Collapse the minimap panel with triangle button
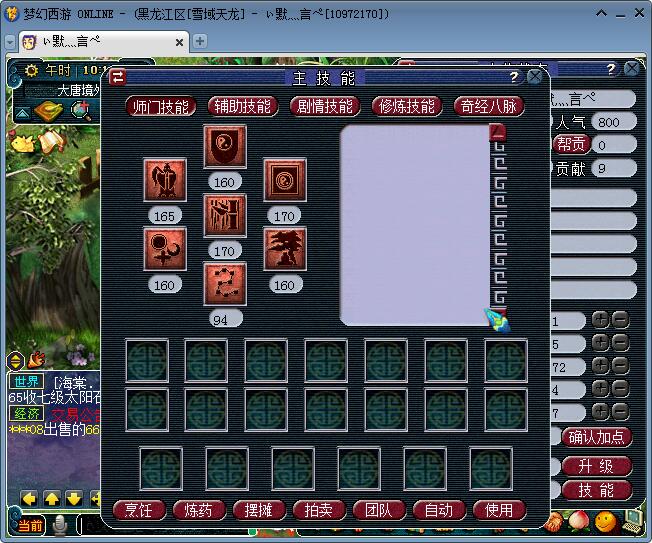Image resolution: width=652 pixels, height=543 pixels. 23,113
